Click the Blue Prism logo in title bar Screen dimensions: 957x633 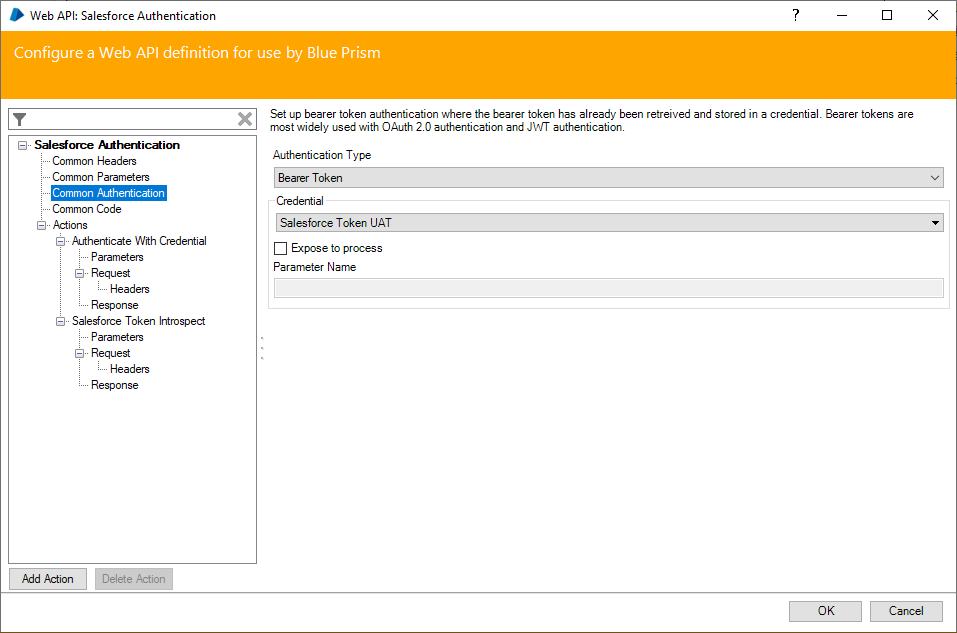[x=17, y=16]
